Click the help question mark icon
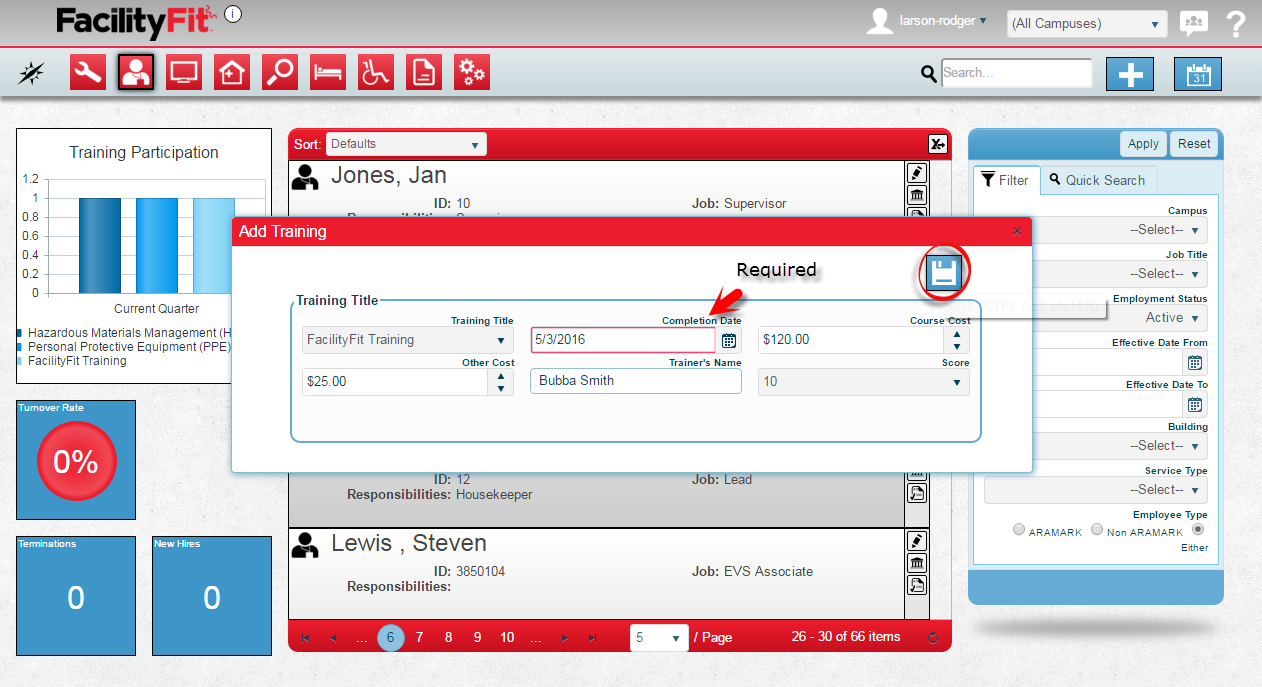 1236,24
